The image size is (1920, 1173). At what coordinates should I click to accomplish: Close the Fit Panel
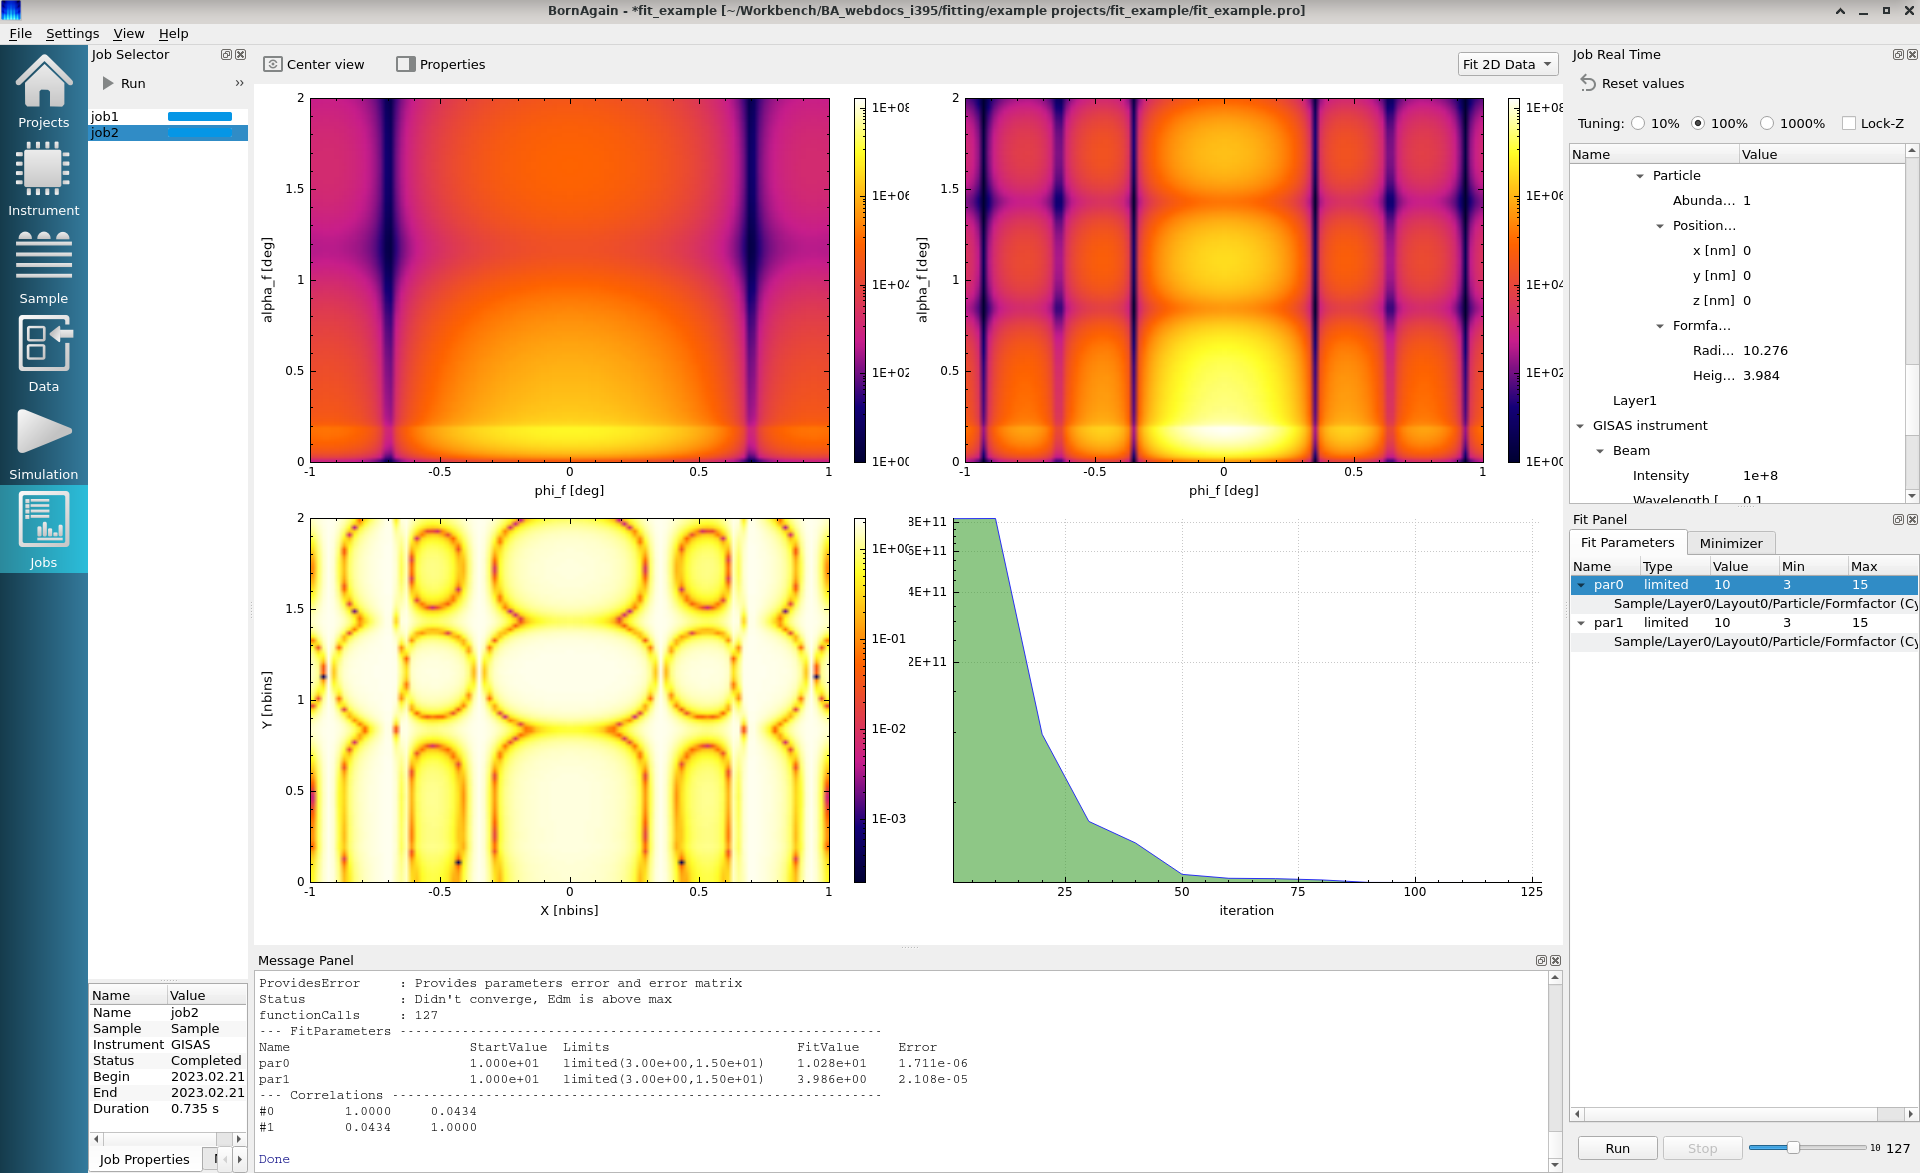point(1912,520)
